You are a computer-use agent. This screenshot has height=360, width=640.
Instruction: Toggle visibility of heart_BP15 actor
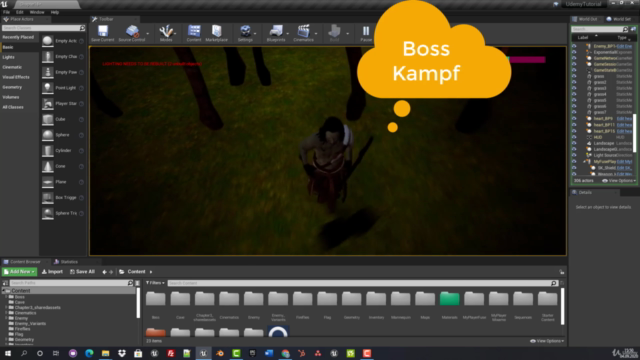tap(574, 131)
